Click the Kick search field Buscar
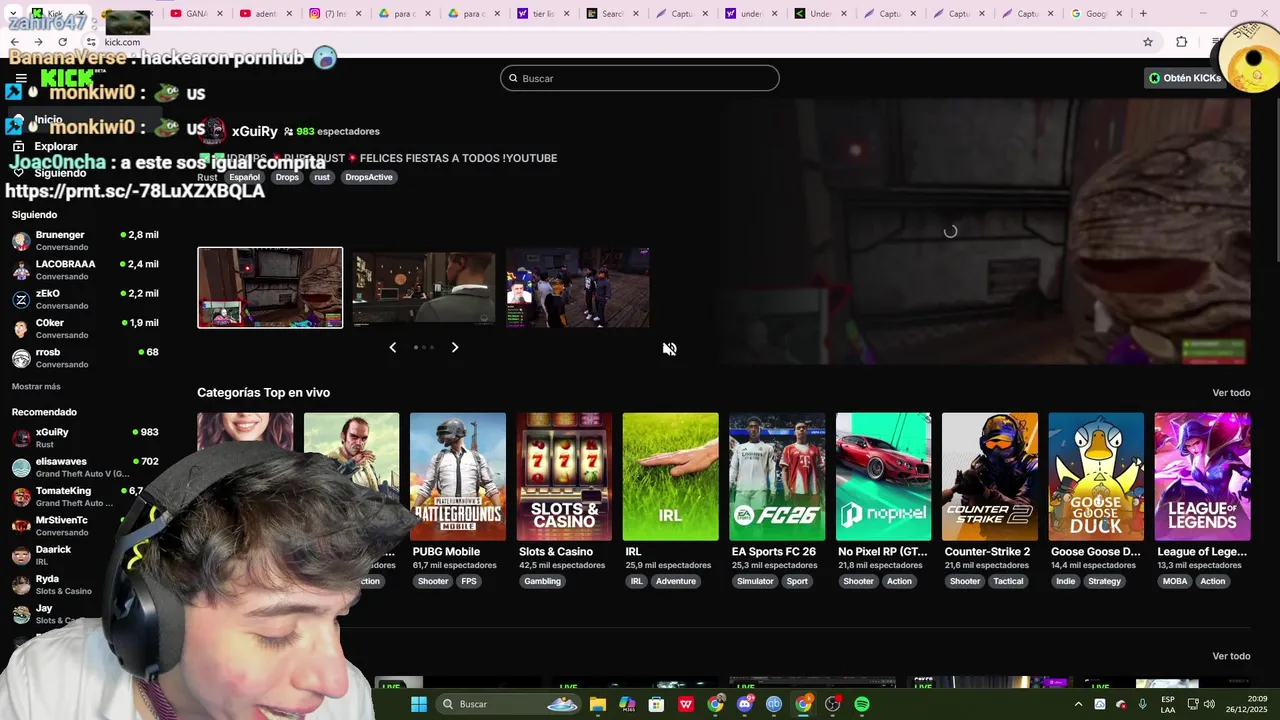 click(x=640, y=78)
